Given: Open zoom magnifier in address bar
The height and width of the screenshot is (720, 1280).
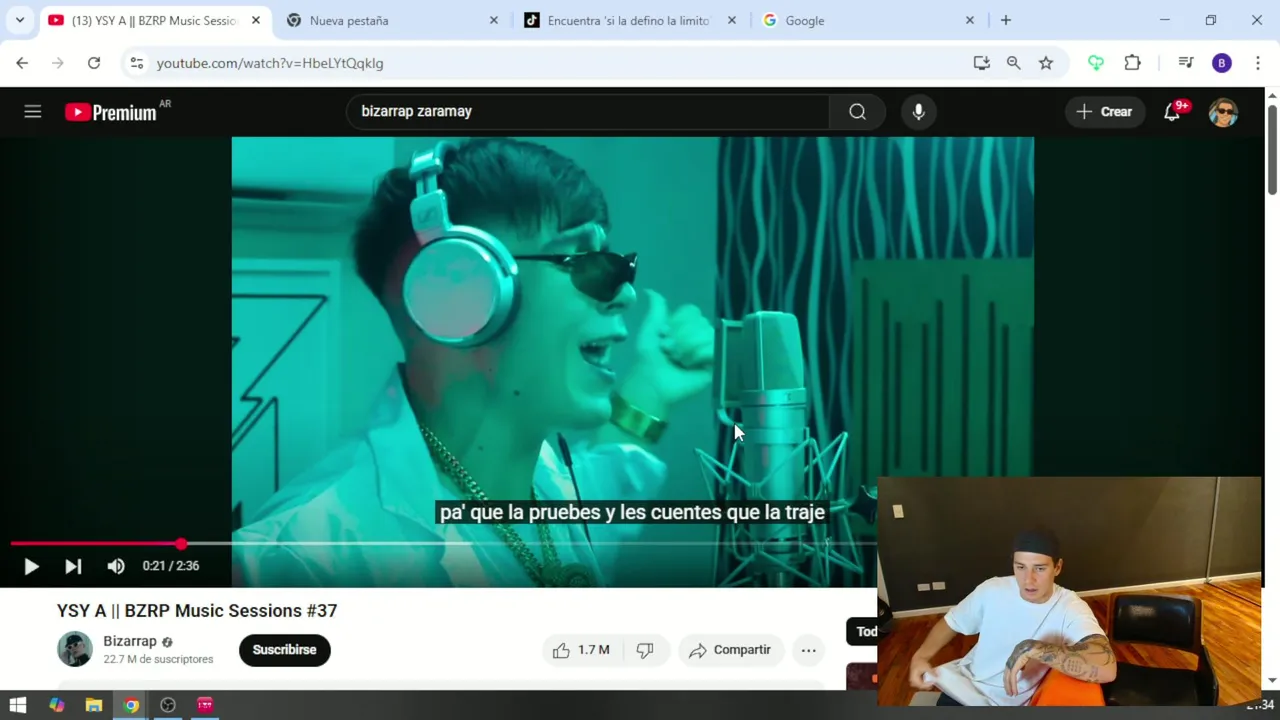Looking at the screenshot, I should [1014, 63].
